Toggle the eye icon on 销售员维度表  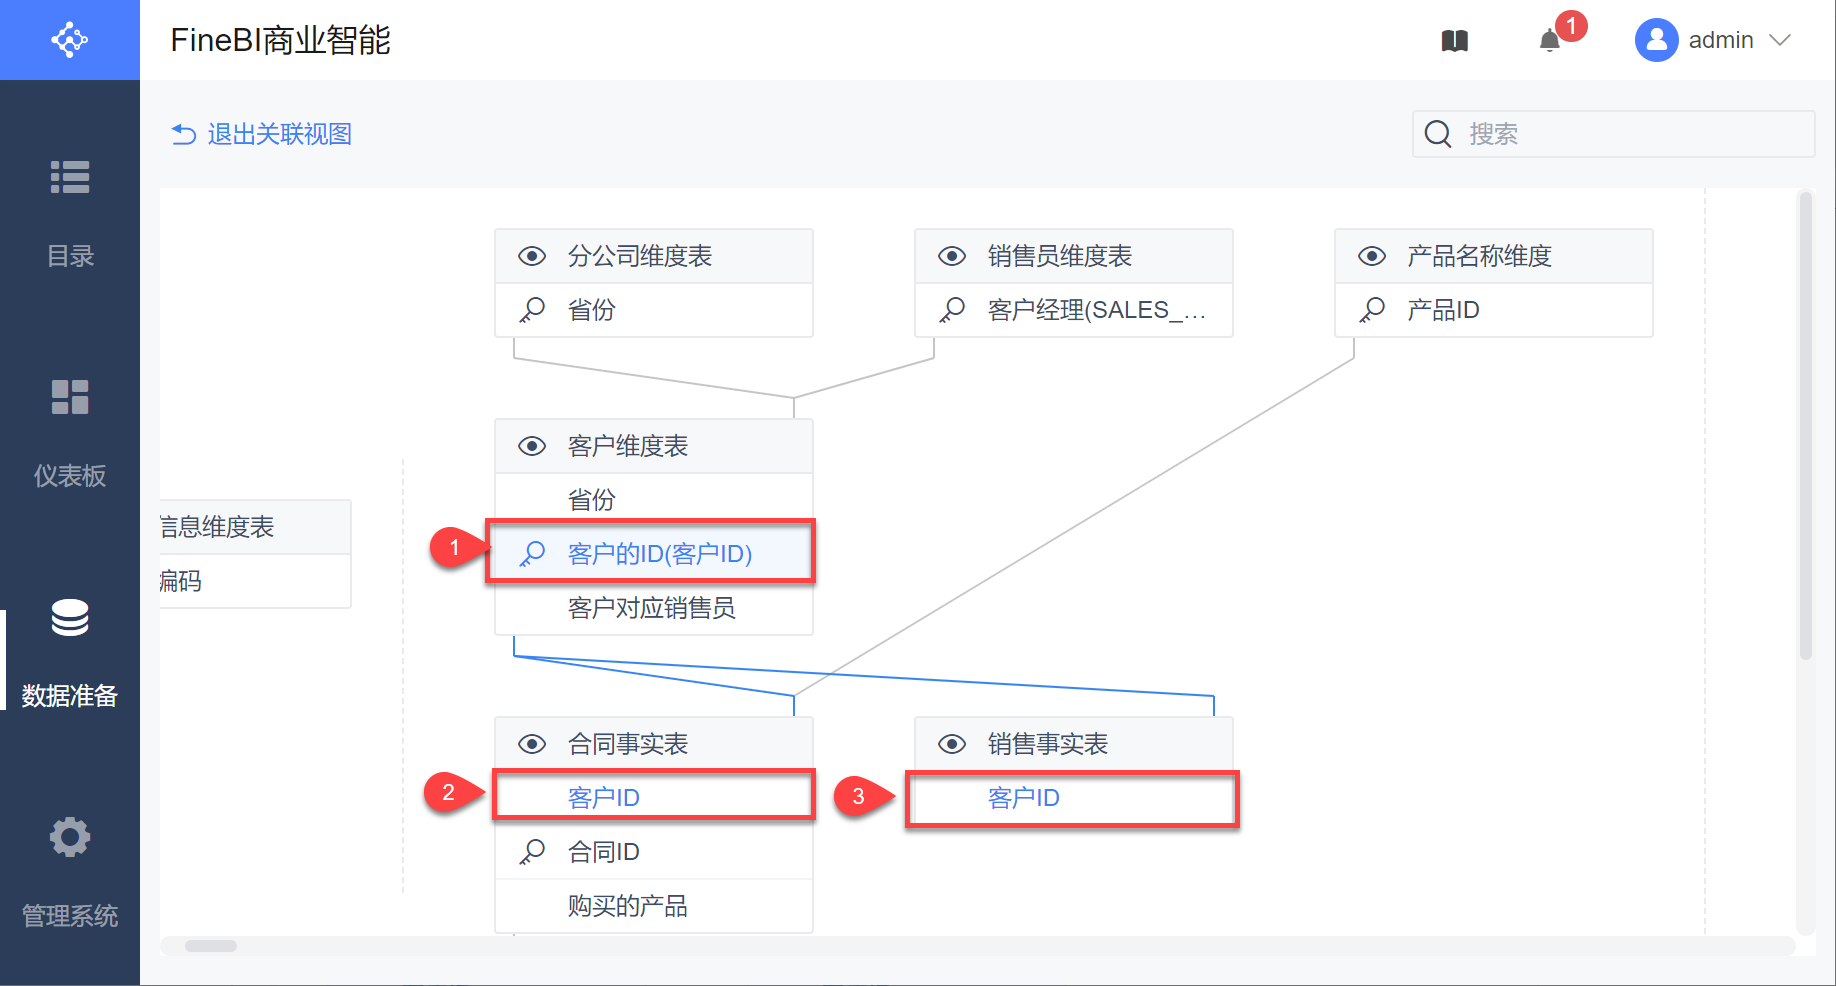click(952, 256)
